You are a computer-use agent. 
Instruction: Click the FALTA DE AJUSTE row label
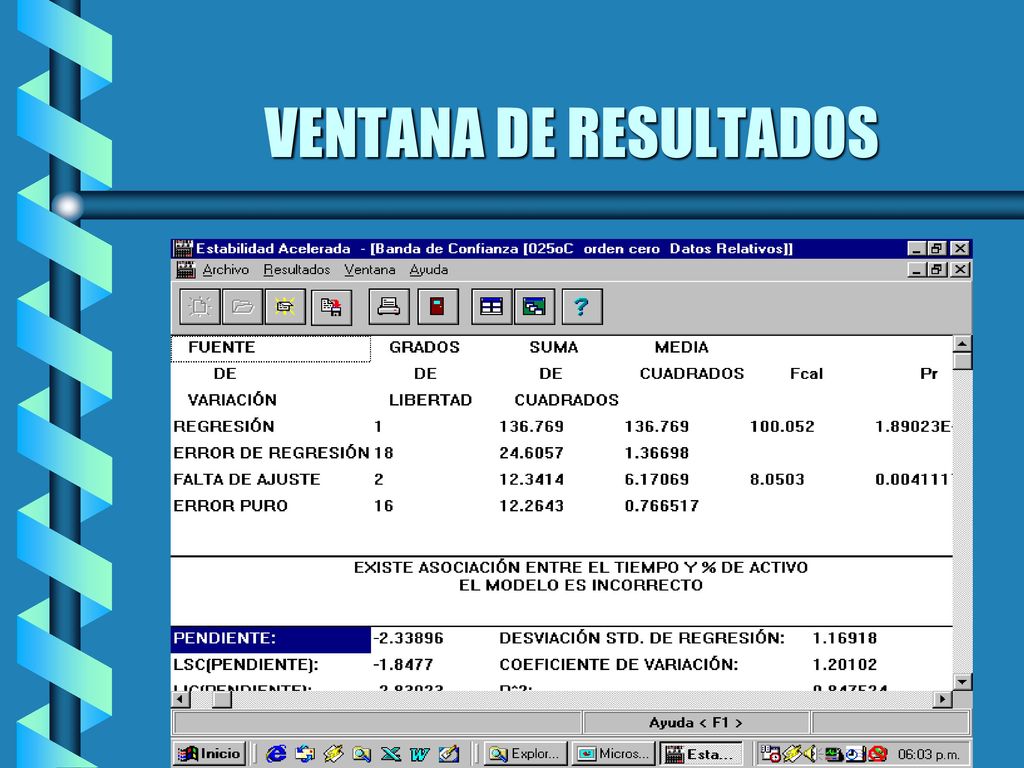(246, 479)
